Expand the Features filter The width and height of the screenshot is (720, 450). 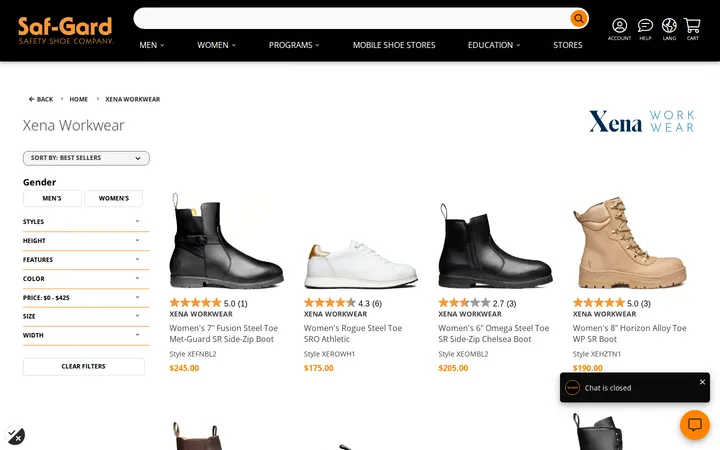point(86,259)
